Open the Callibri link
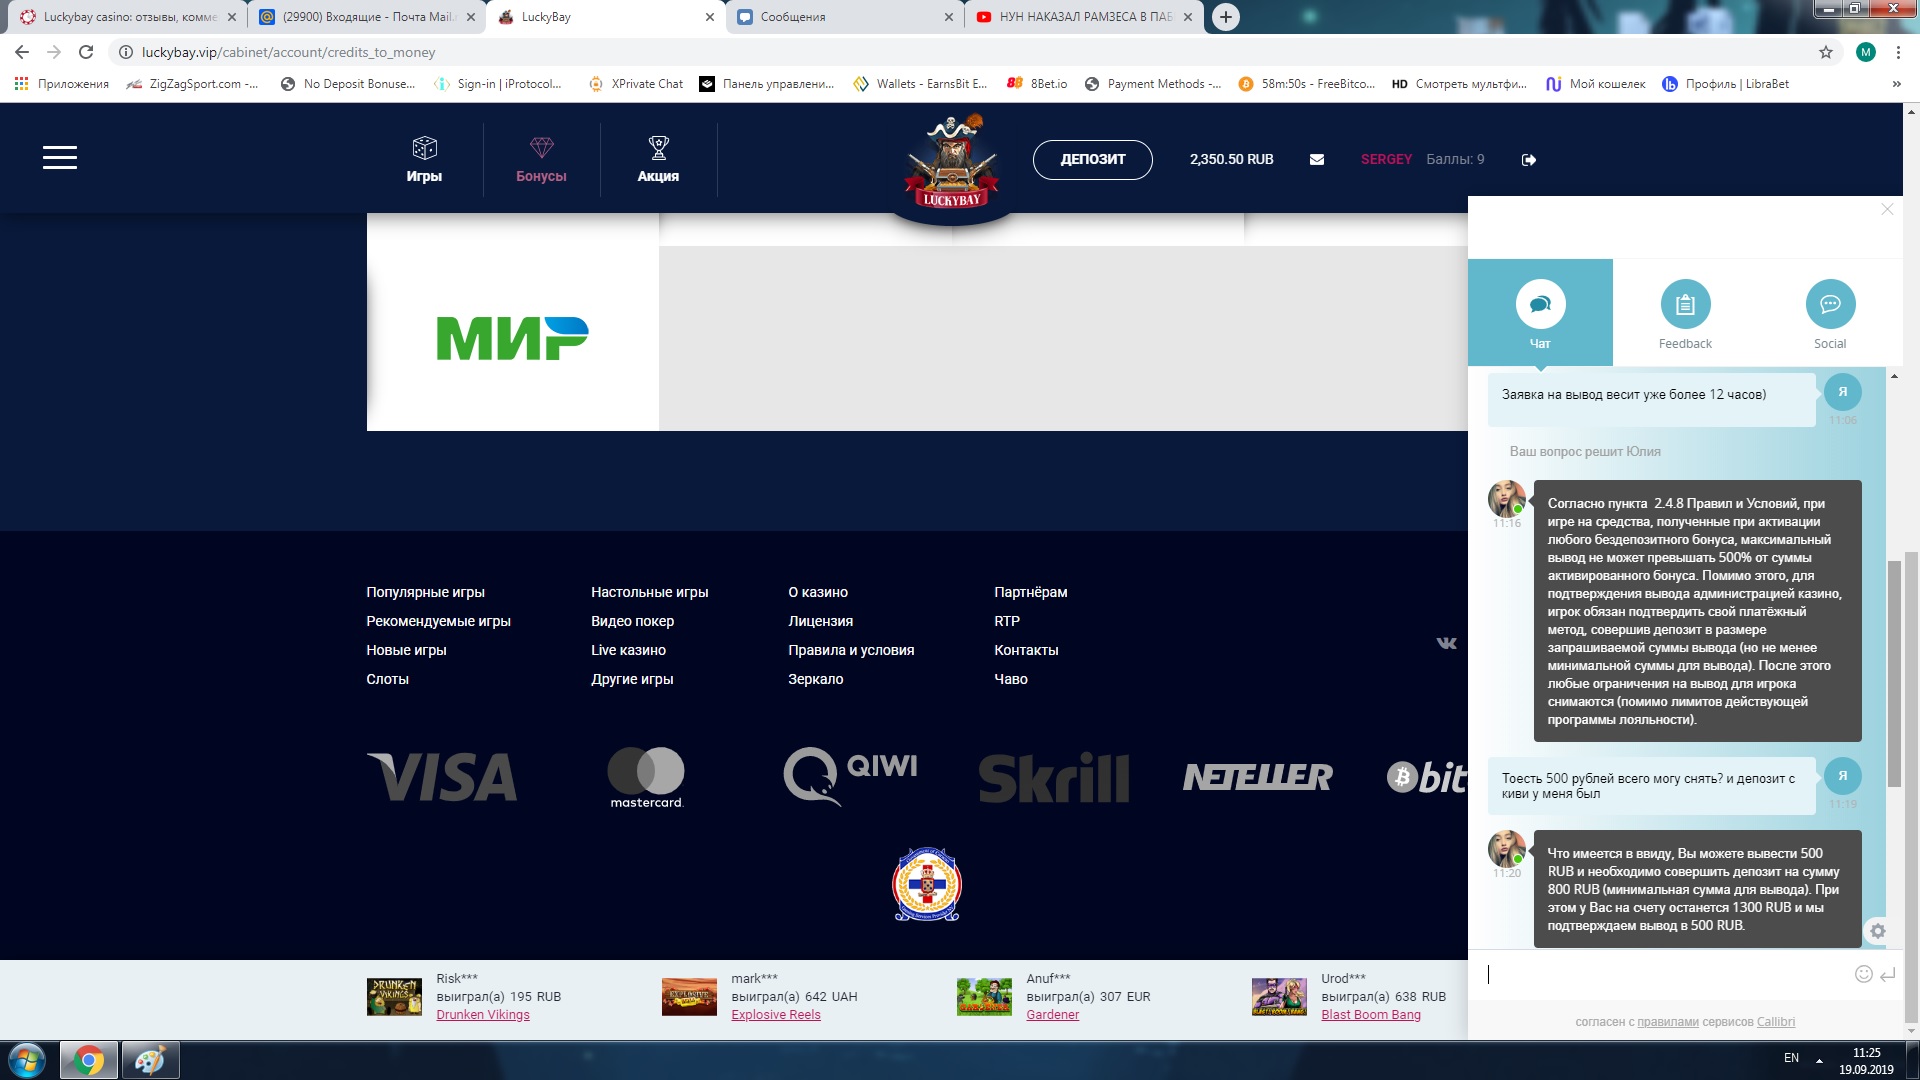This screenshot has height=1080, width=1920. 1776,1022
